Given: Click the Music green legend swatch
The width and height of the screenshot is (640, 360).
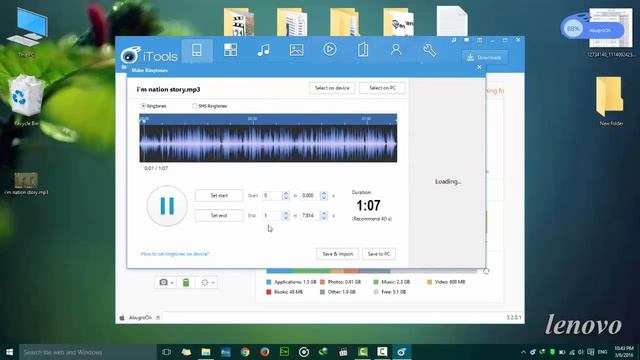Looking at the screenshot, I should [x=376, y=282].
